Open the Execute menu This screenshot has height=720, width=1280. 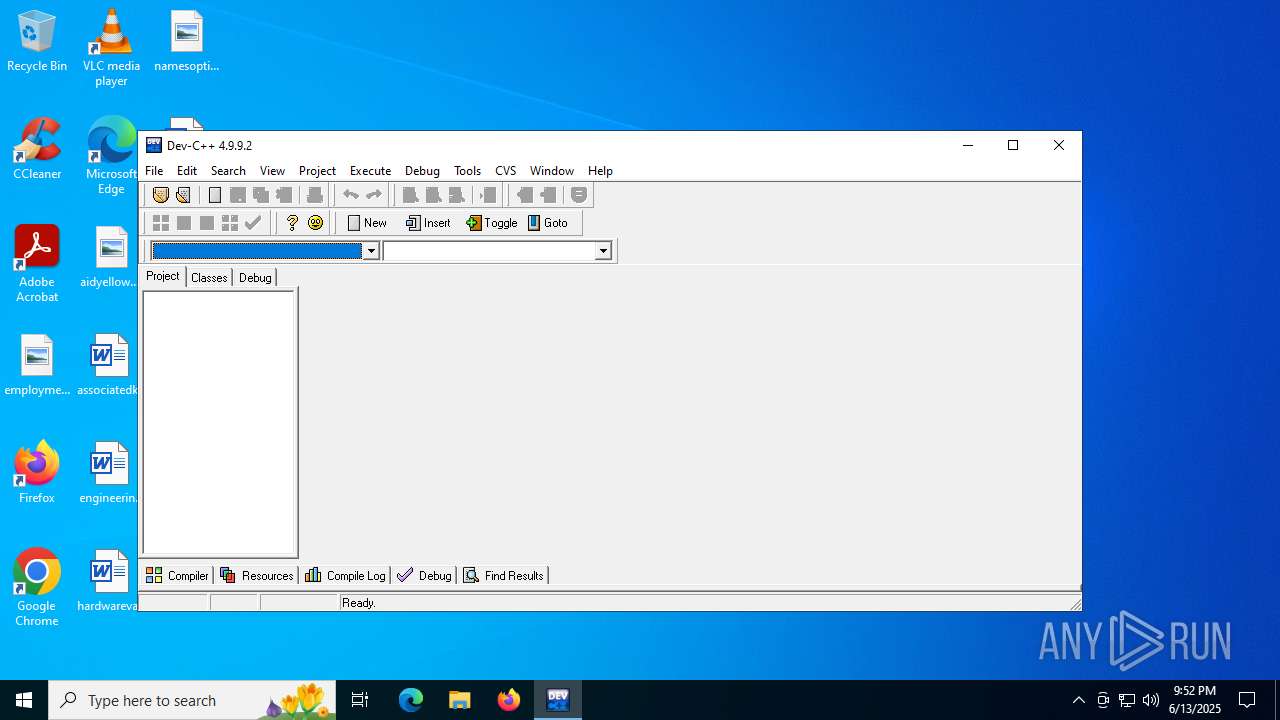click(x=370, y=171)
